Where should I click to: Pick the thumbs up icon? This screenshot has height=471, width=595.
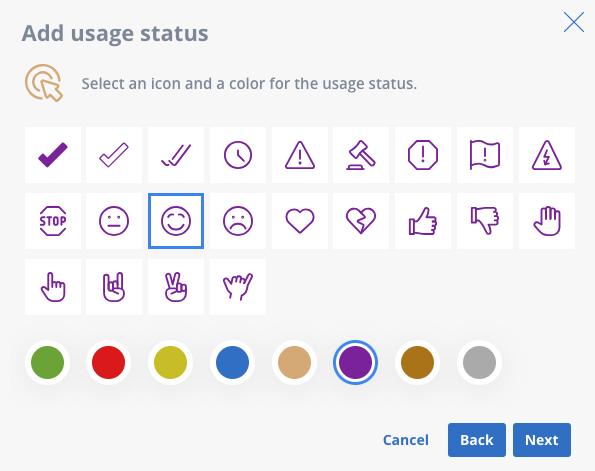point(423,221)
